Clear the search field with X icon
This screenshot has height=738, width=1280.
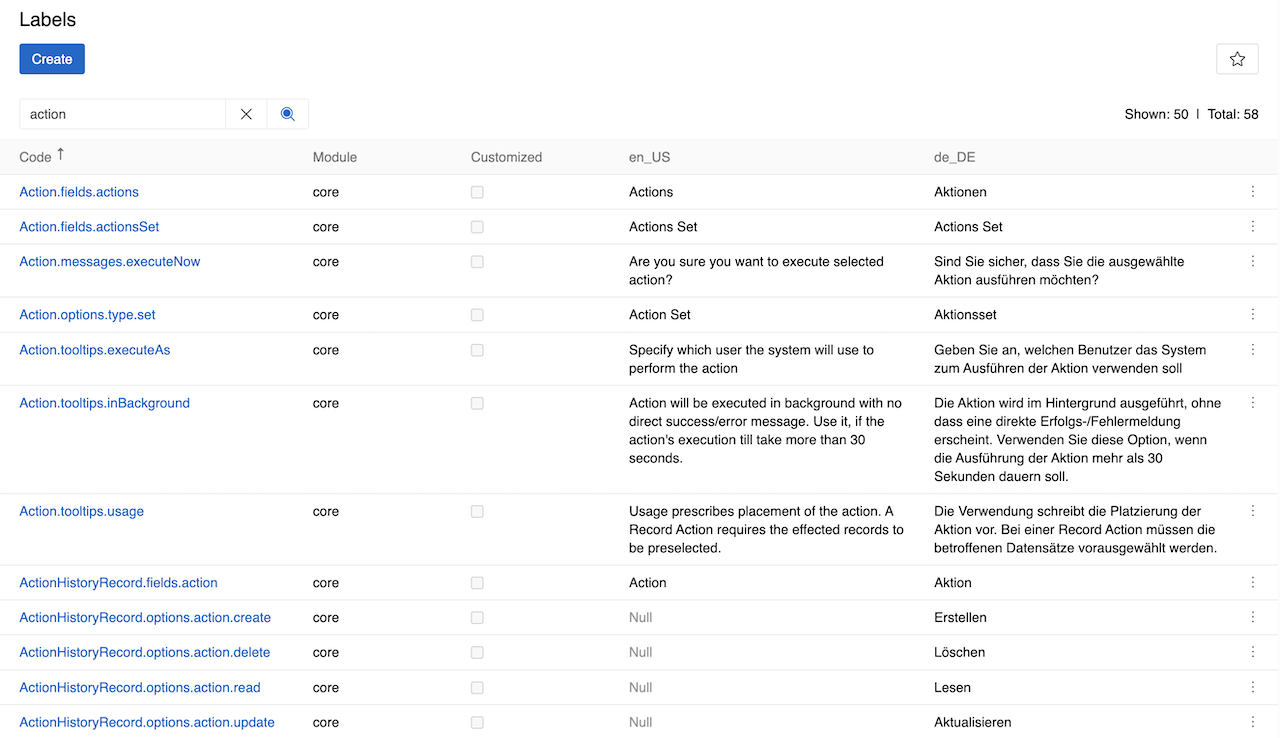246,114
